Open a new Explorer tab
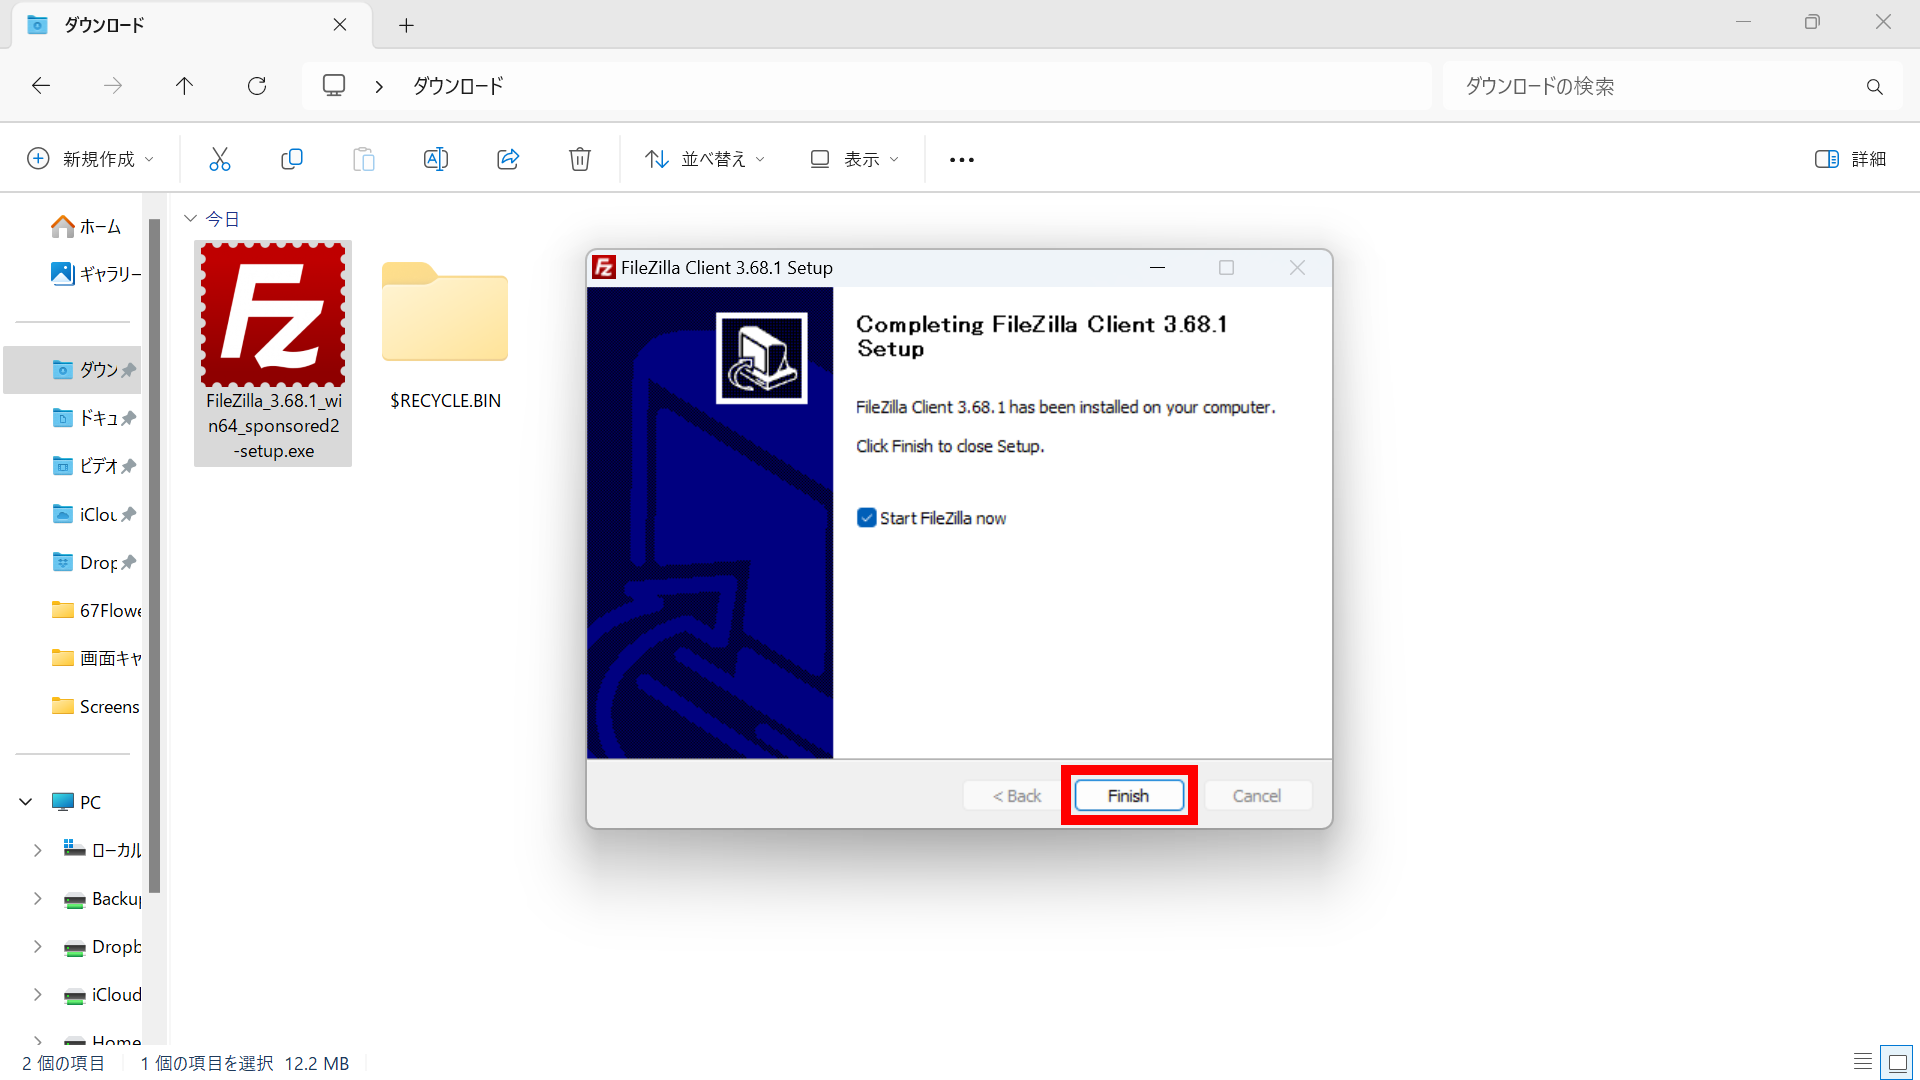This screenshot has height=1080, width=1920. 406,25
